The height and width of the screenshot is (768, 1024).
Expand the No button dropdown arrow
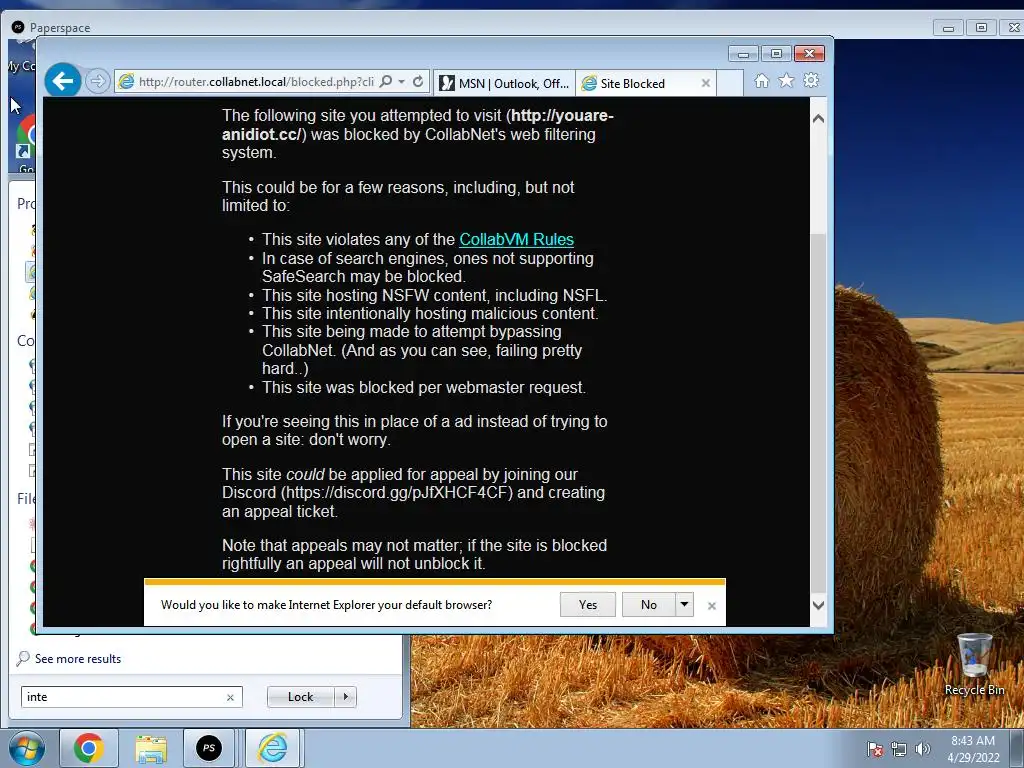684,605
